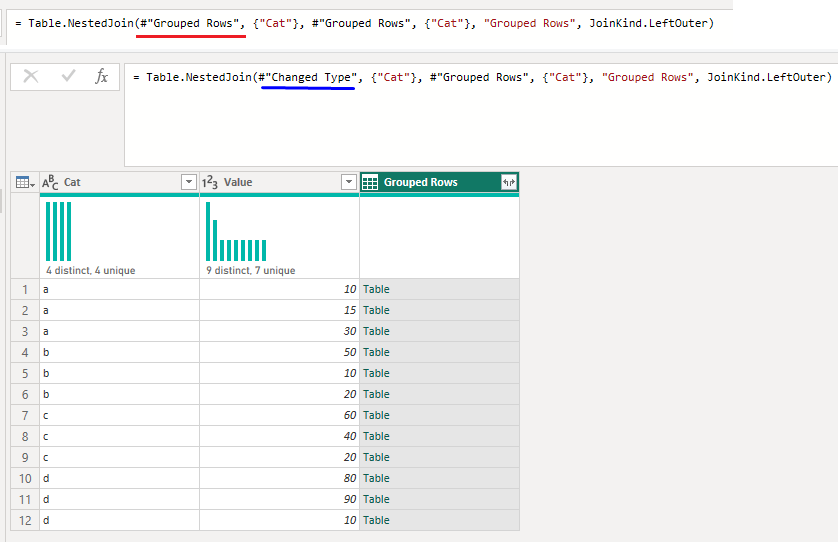Open the Table link in row 1

click(376, 289)
